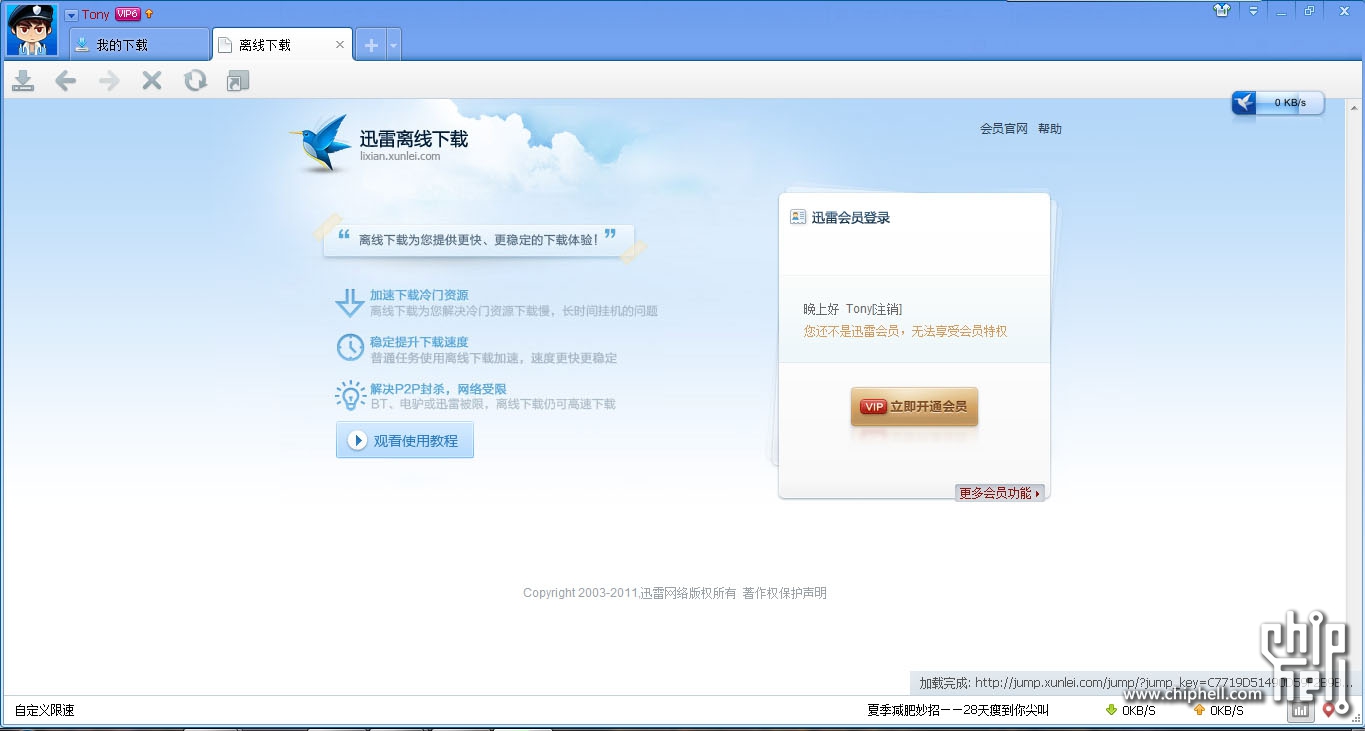This screenshot has height=731, width=1365.
Task: Click the 离线下载为您提供更快 slogan banner
Action: click(x=478, y=240)
